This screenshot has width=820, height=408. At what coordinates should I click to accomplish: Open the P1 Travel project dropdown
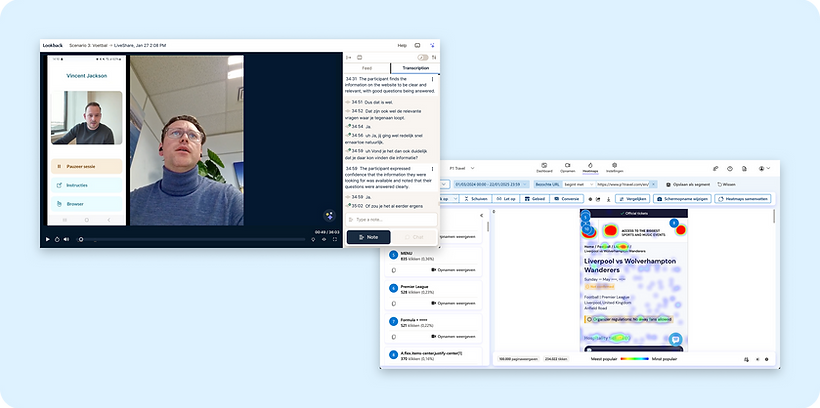[x=462, y=168]
